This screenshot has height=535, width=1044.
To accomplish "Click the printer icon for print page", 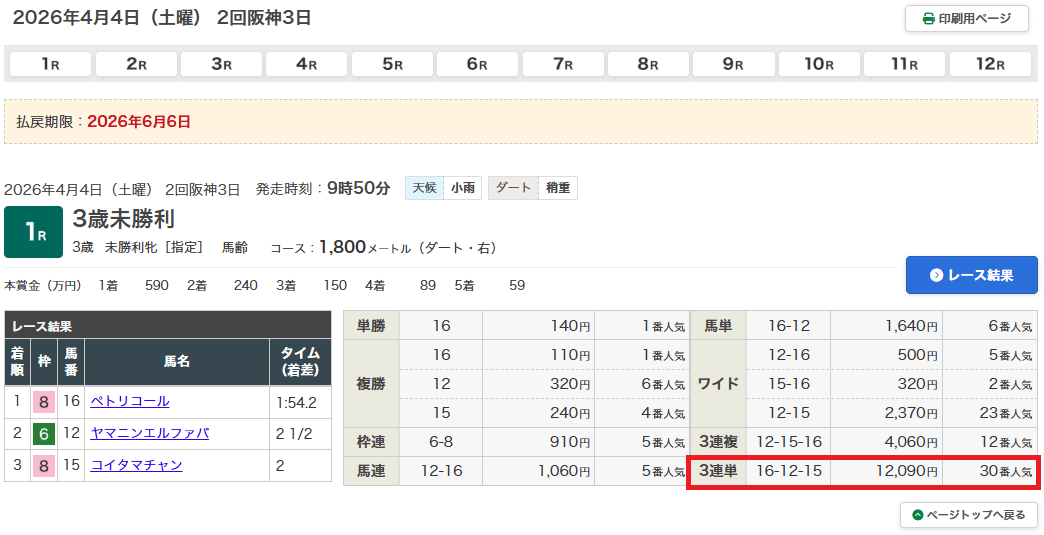I will [x=928, y=19].
